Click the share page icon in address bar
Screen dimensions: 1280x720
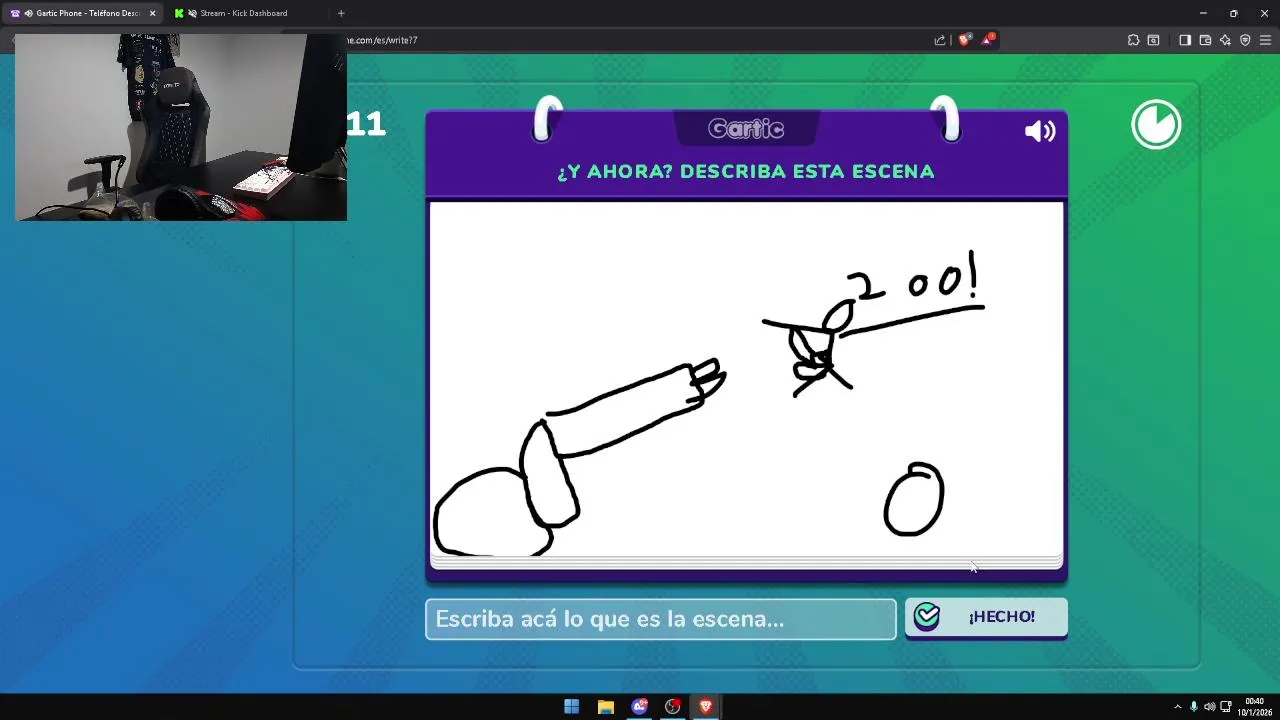940,40
